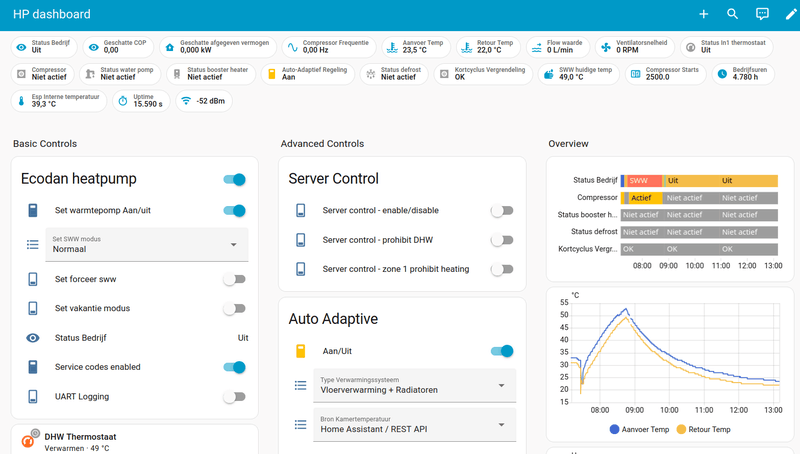
Task: Enable Set forceer sww switch
Action: tap(234, 279)
